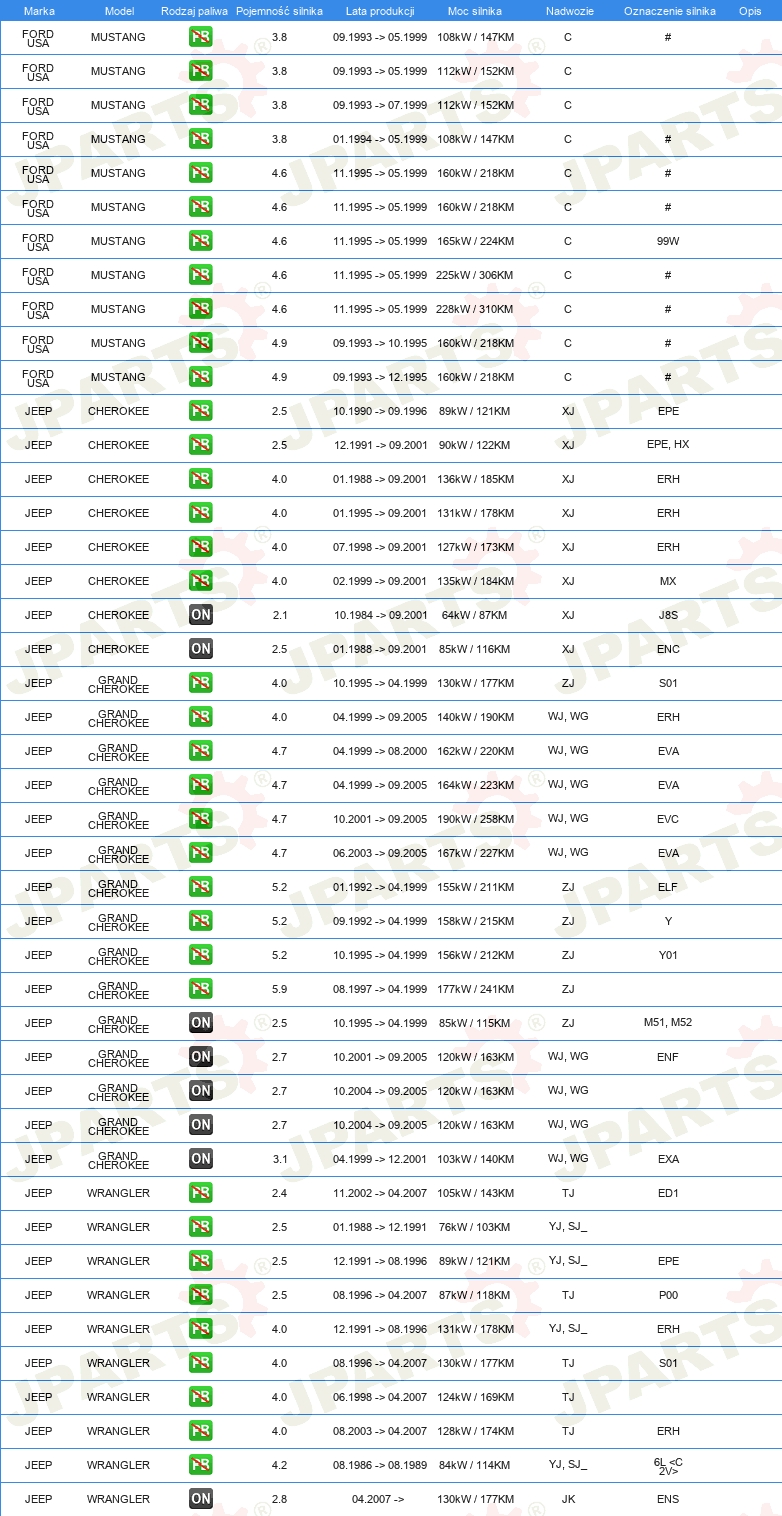
Task: Click engine code EPE, HX
Action: coord(668,445)
